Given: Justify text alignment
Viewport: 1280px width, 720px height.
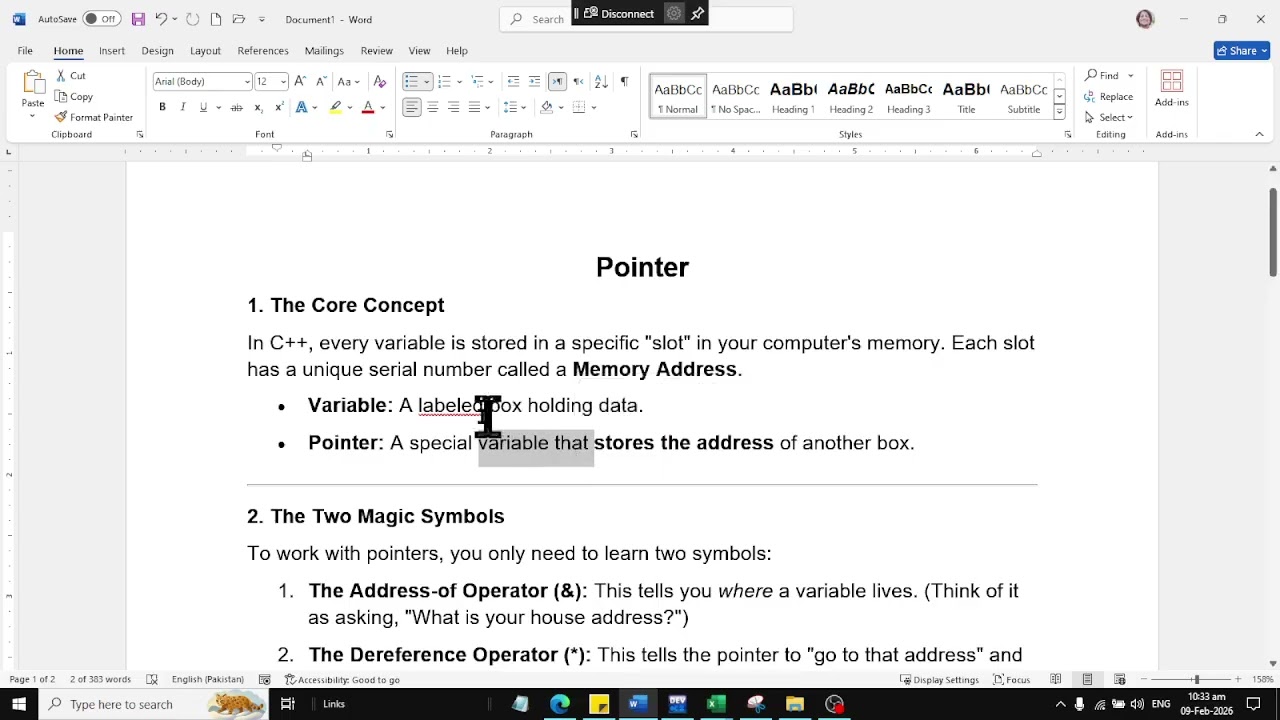Looking at the screenshot, I should pyautogui.click(x=474, y=107).
